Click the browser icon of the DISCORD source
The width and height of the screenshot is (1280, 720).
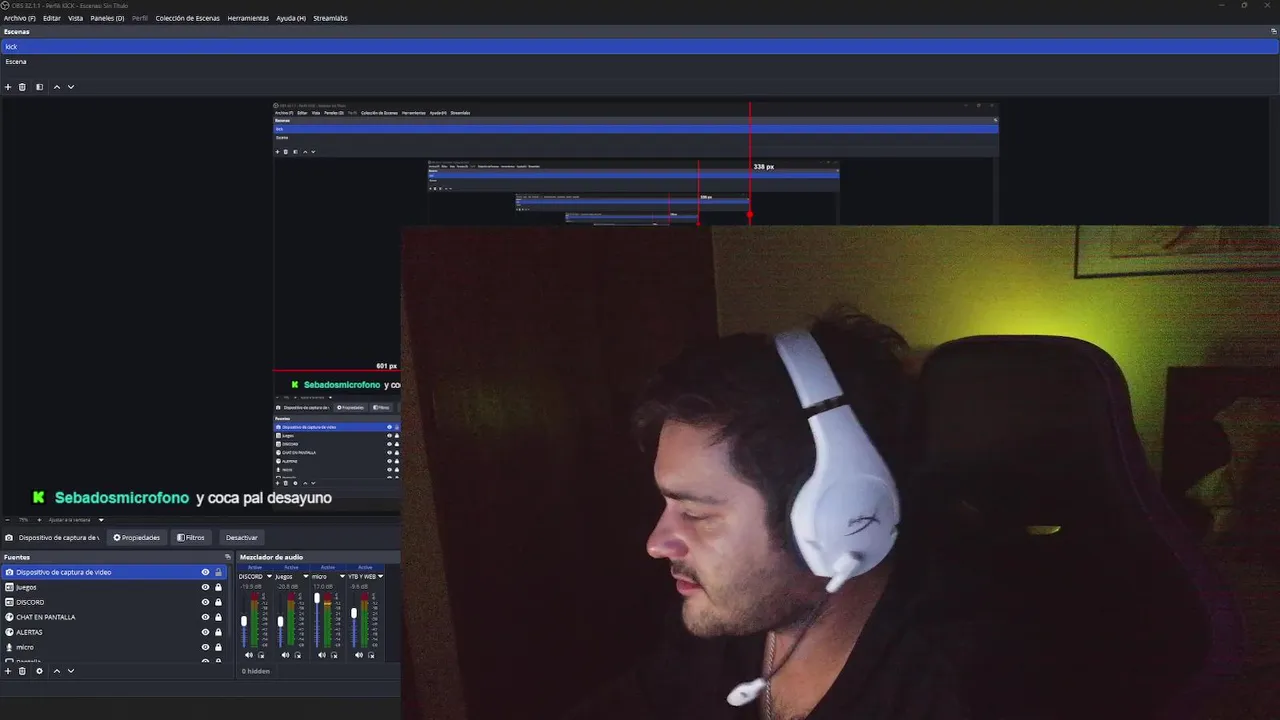click(10, 602)
